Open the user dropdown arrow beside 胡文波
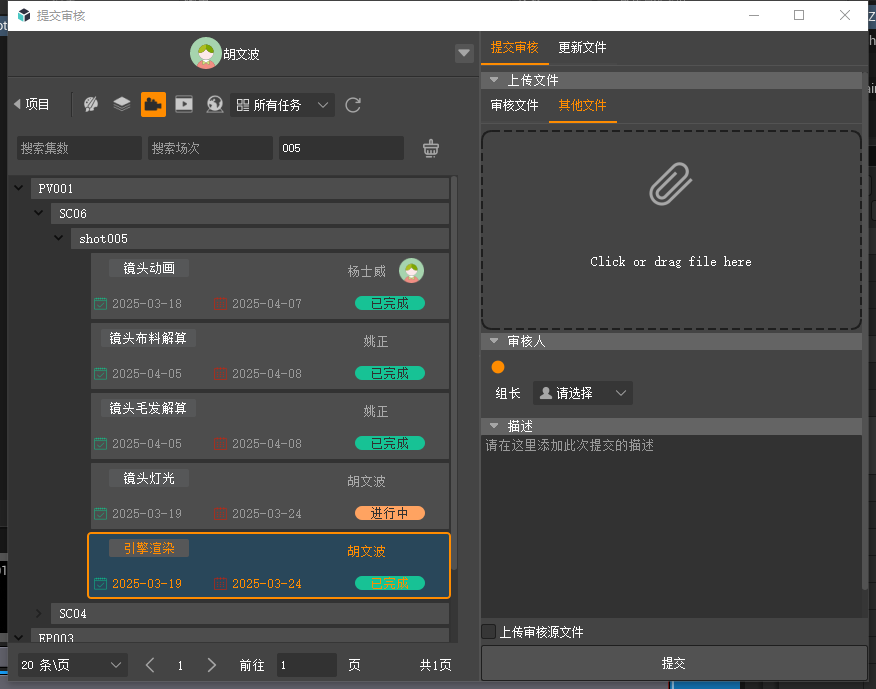 point(464,53)
